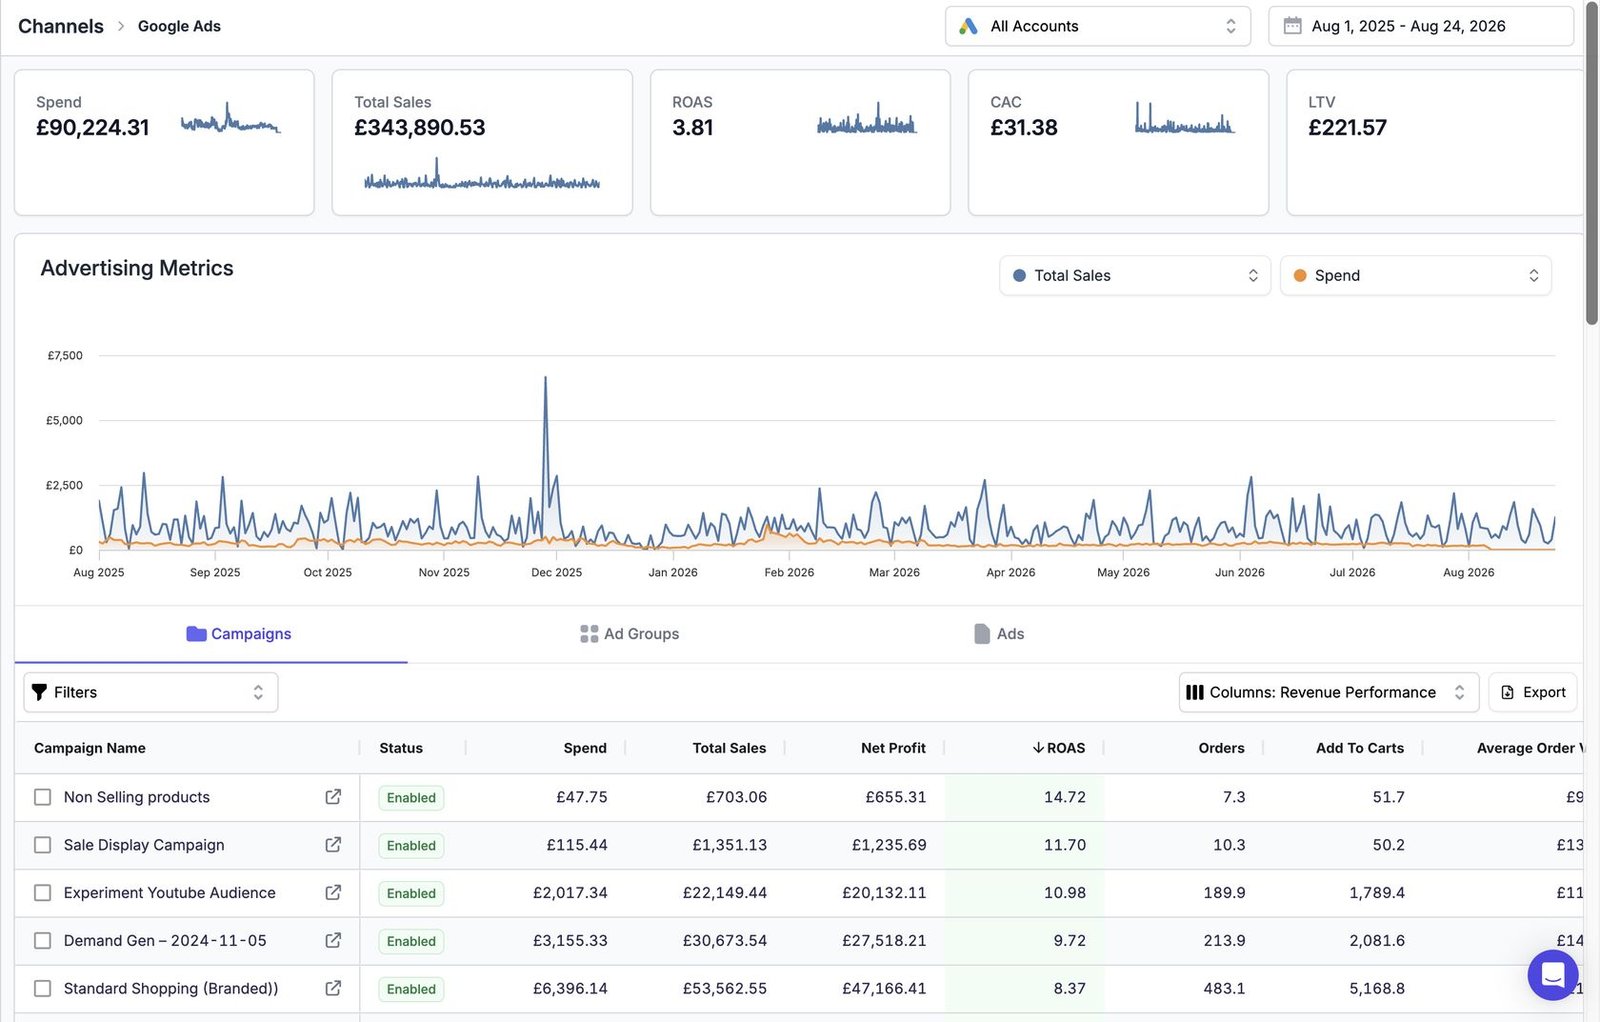
Task: Click the CAC sparkline chart
Action: [x=1185, y=118]
